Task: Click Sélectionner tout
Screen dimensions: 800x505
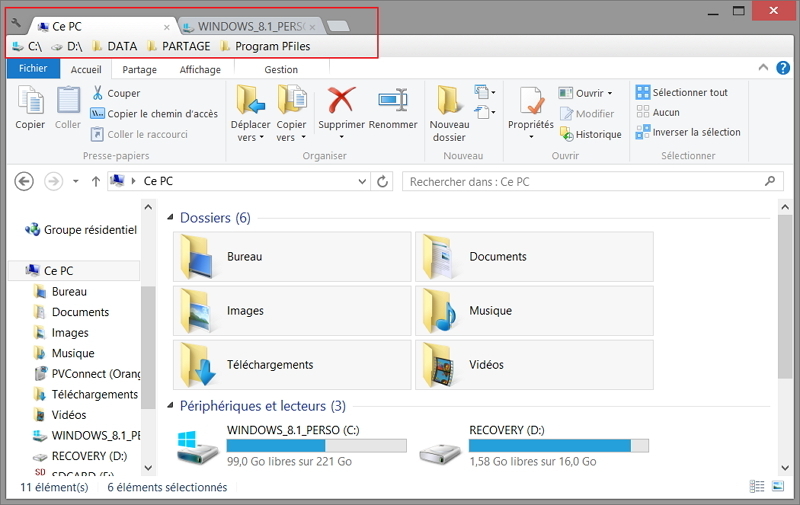Action: (682, 92)
